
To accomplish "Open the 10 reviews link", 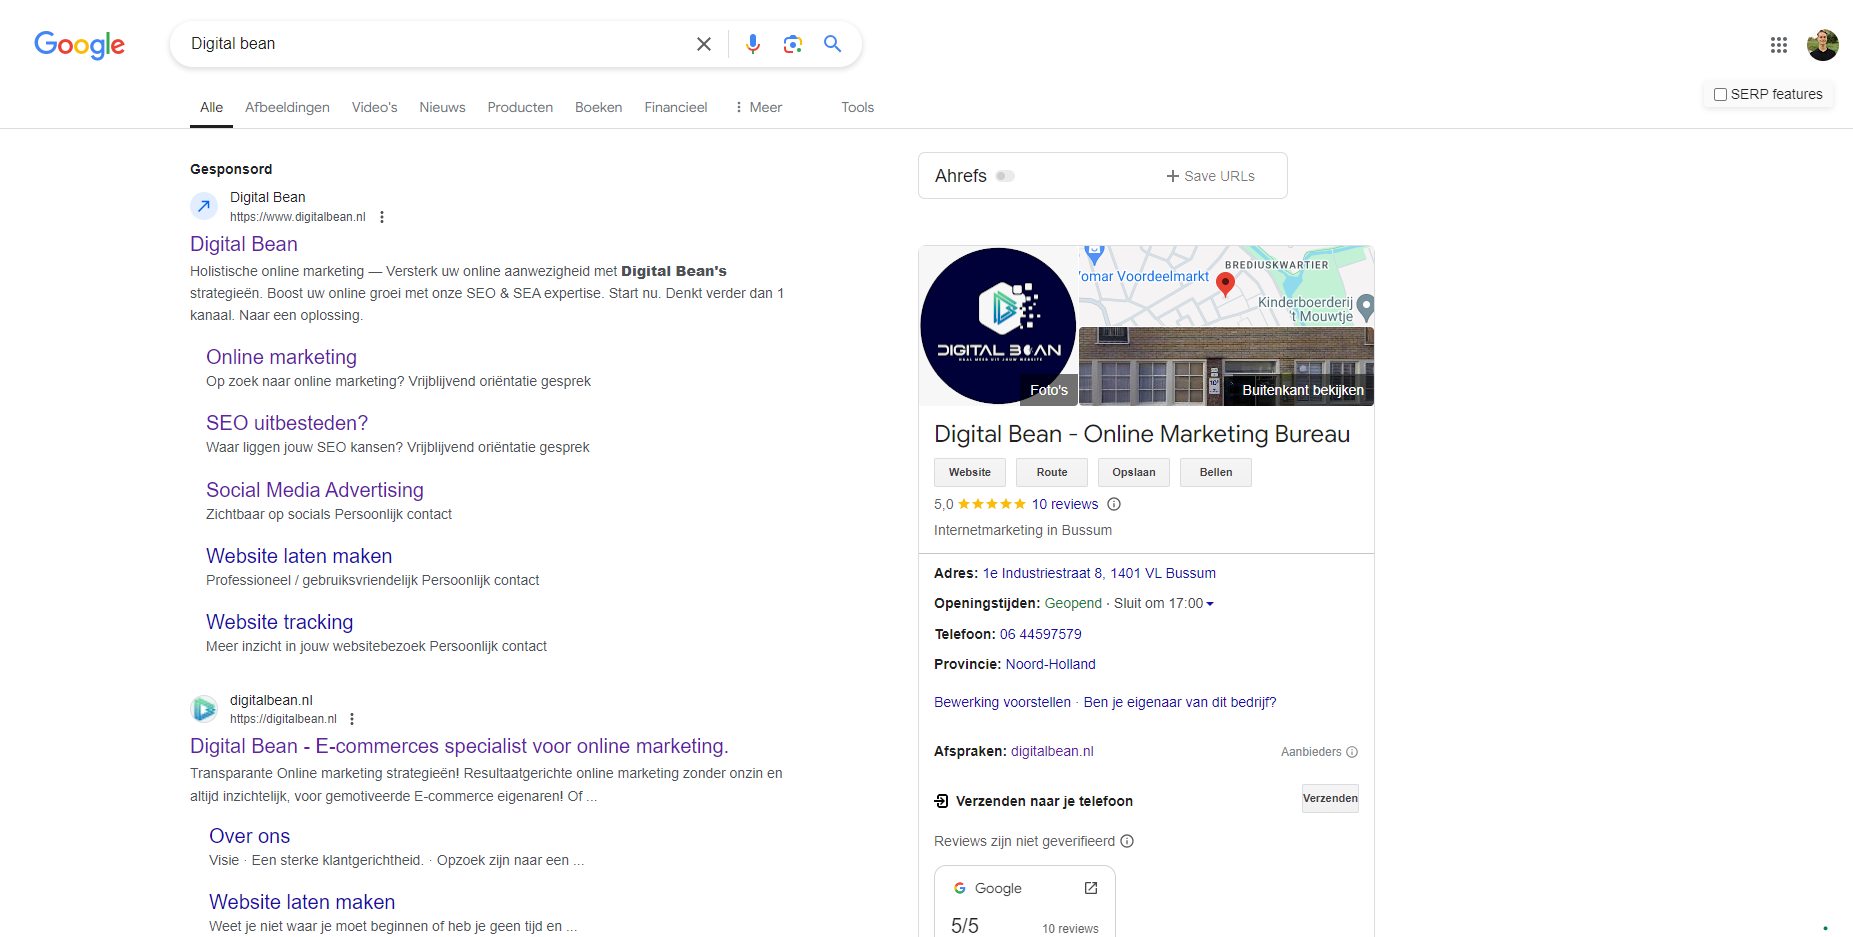I will click(1064, 504).
